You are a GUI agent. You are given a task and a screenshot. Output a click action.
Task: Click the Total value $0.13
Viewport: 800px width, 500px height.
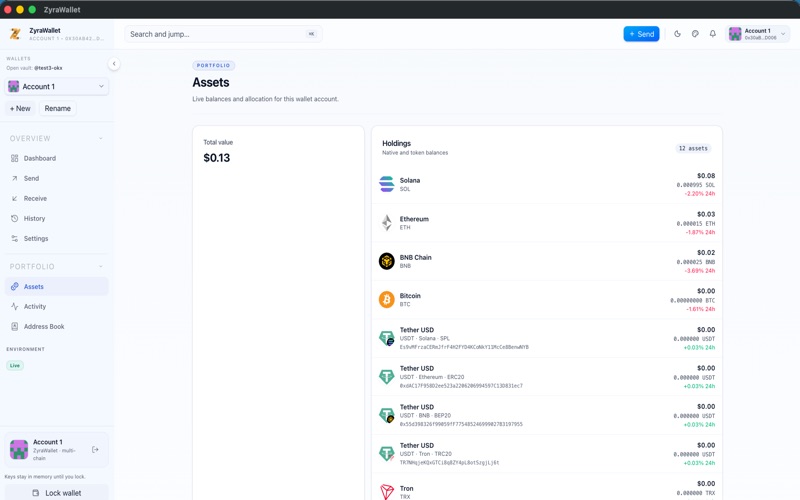[x=217, y=158]
